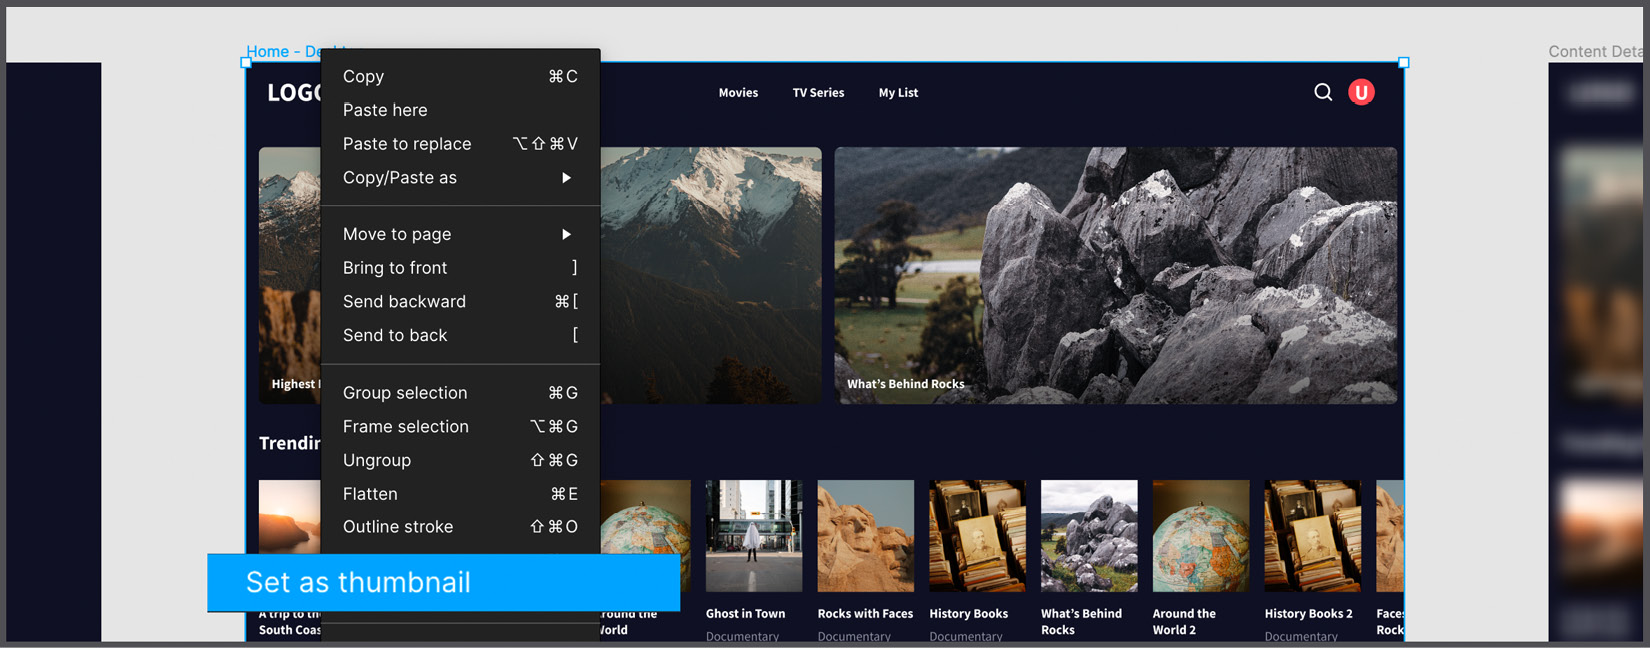
Task: Open the Around the World 2 thumbnail
Action: click(1201, 535)
